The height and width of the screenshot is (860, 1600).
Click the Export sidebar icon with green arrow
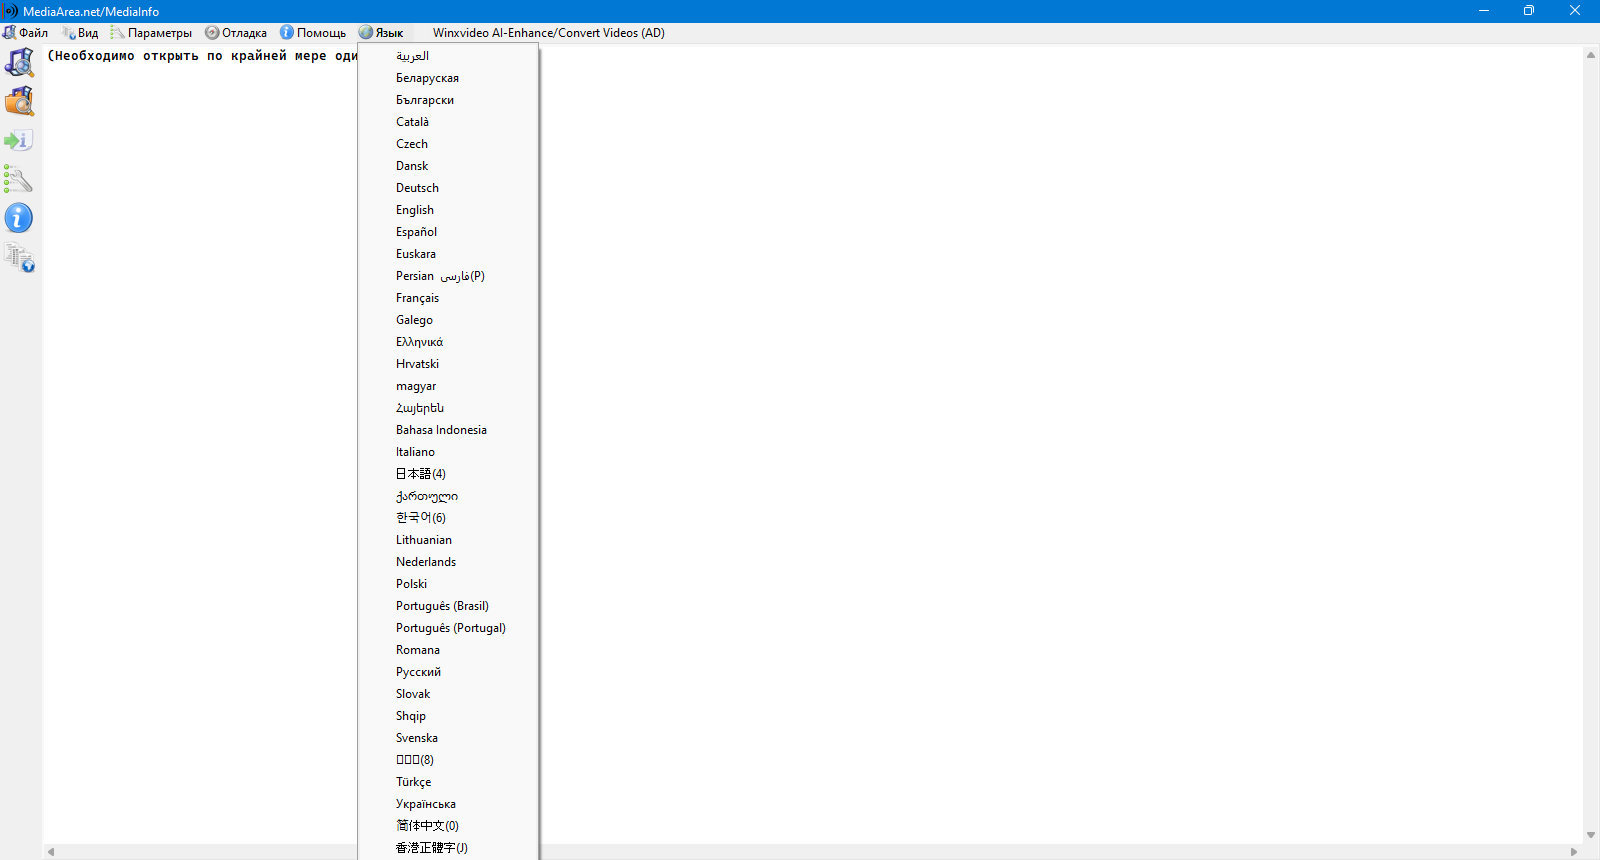19,140
